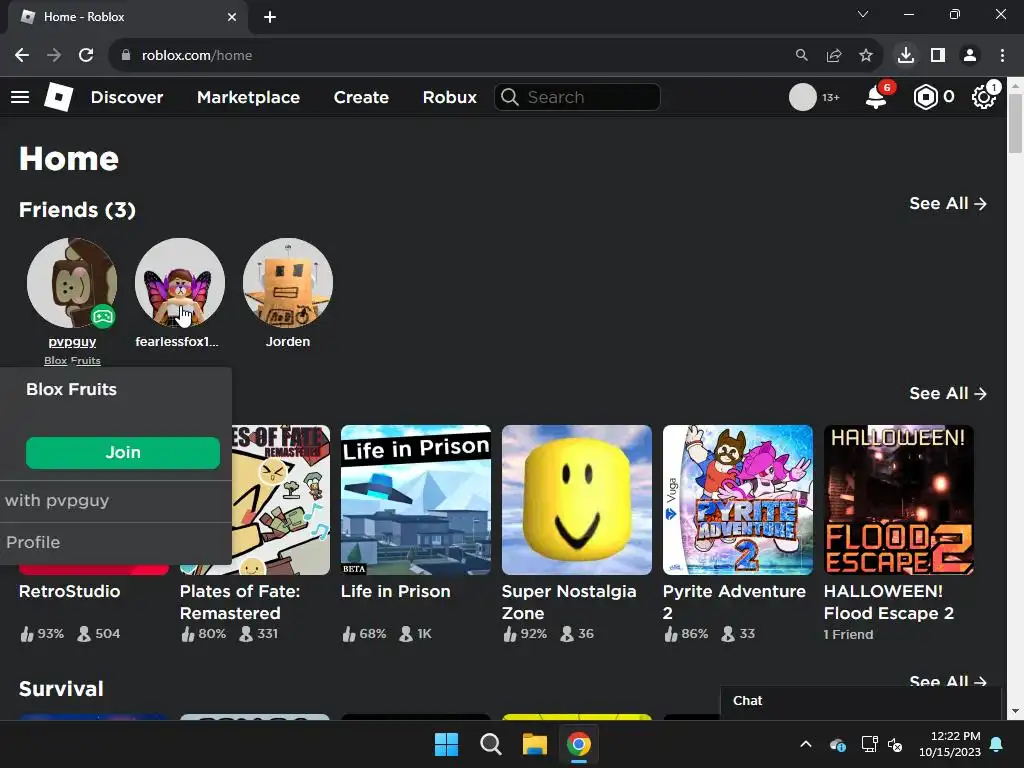Click 'Blox Fruits' popup heading

[x=71, y=389]
